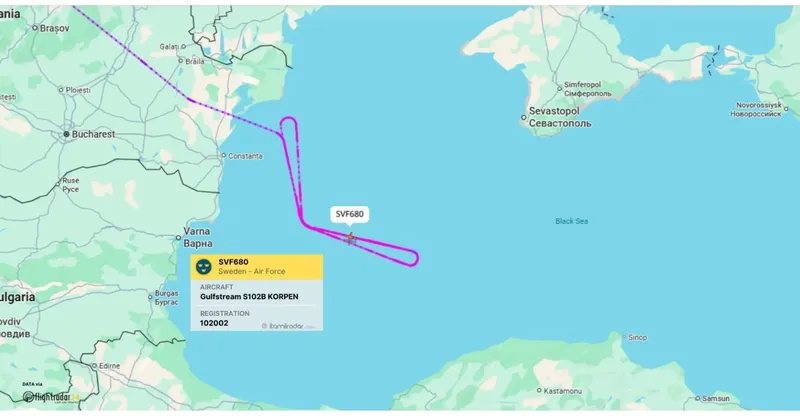Click the Black Sea map label
This screenshot has height=416, width=800.
click(571, 221)
